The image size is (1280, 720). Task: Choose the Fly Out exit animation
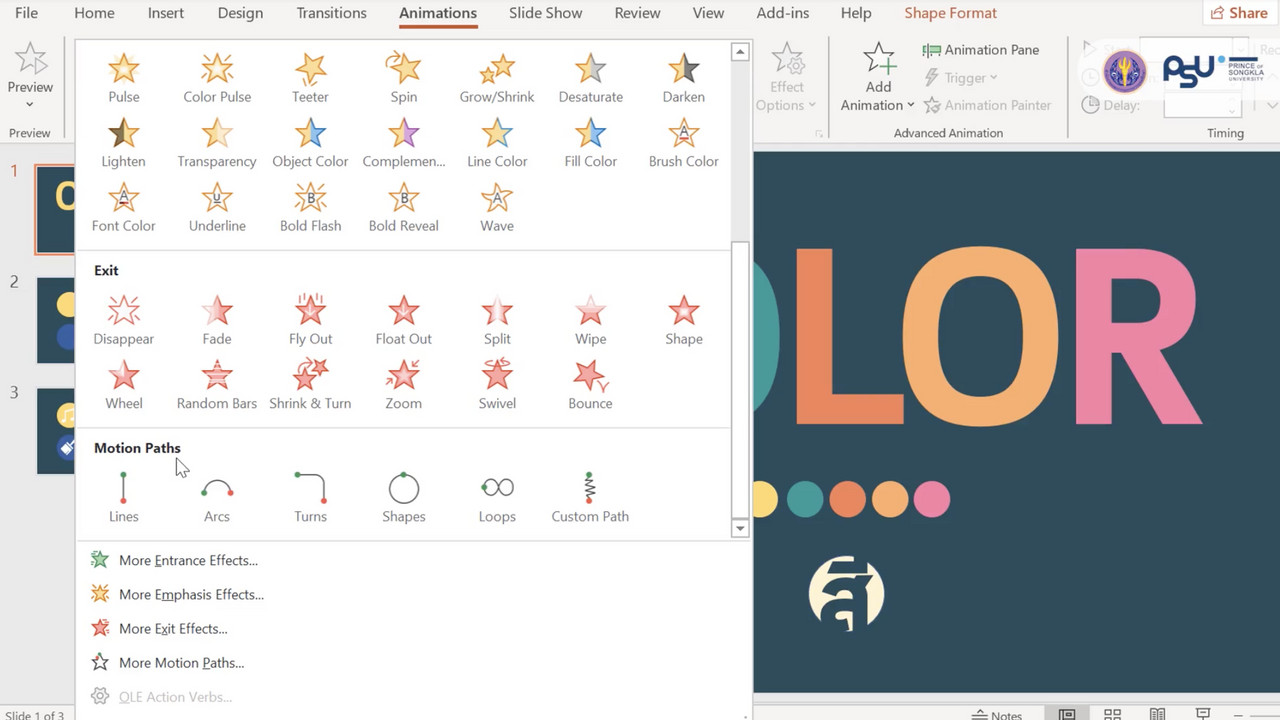310,320
